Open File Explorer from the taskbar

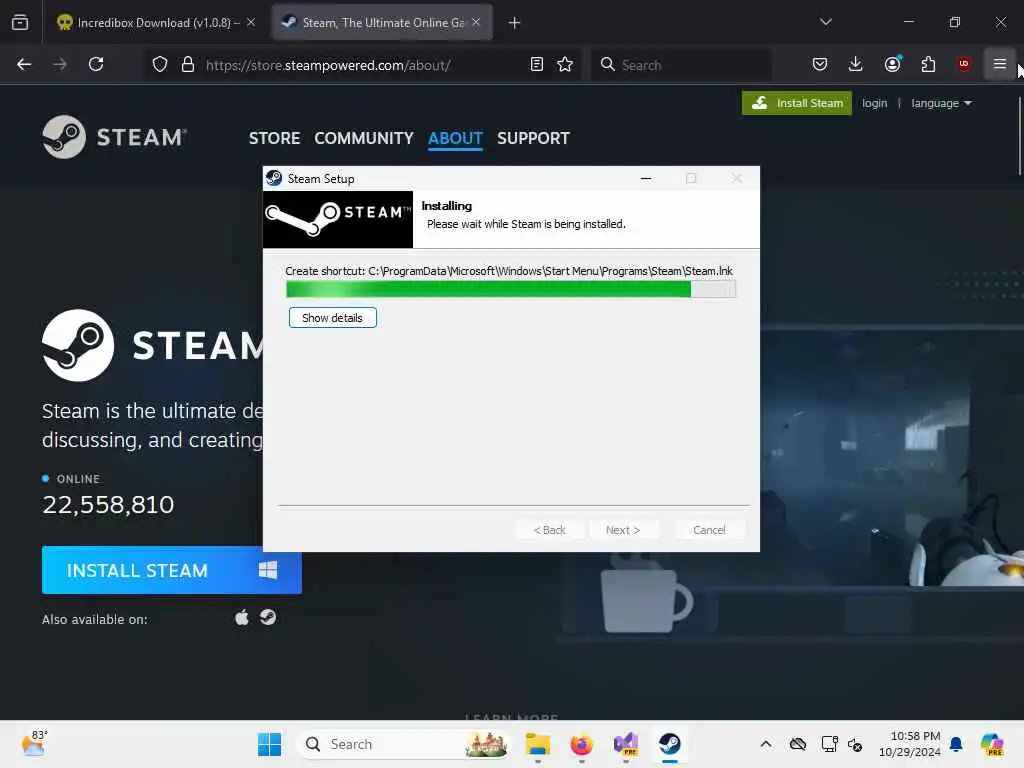pyautogui.click(x=537, y=744)
